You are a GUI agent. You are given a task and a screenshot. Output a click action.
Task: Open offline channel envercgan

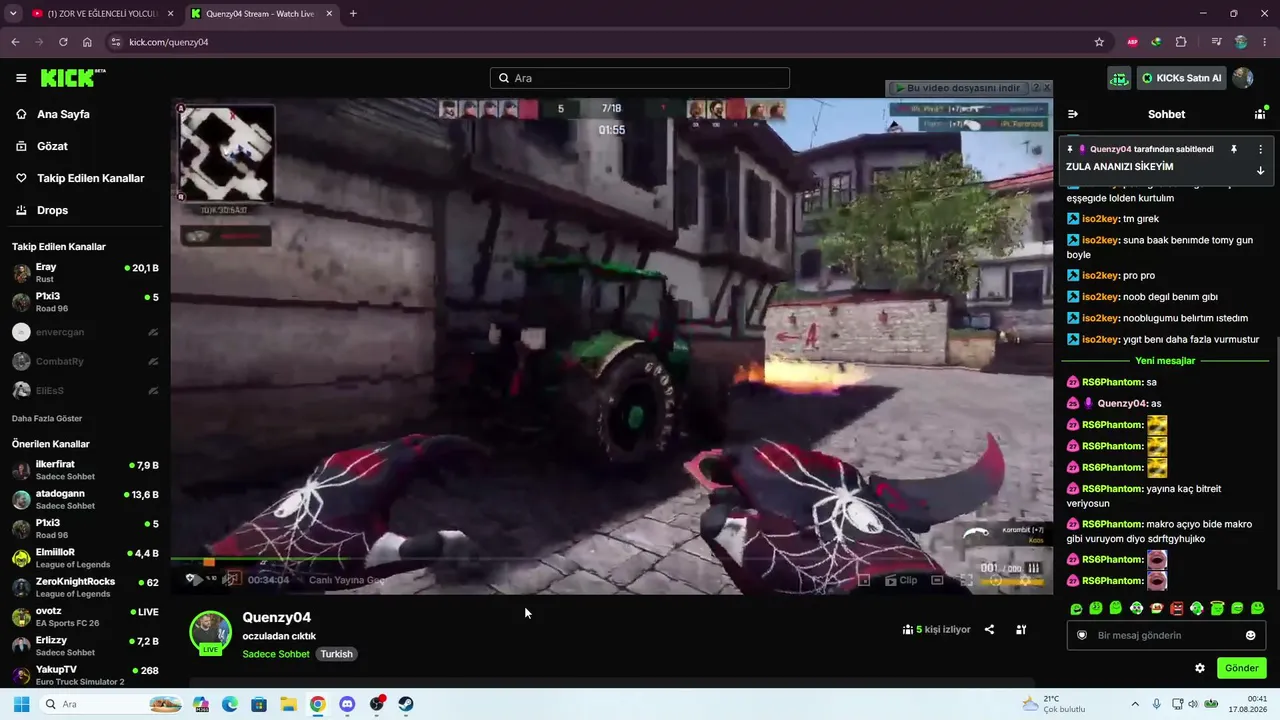[84, 332]
